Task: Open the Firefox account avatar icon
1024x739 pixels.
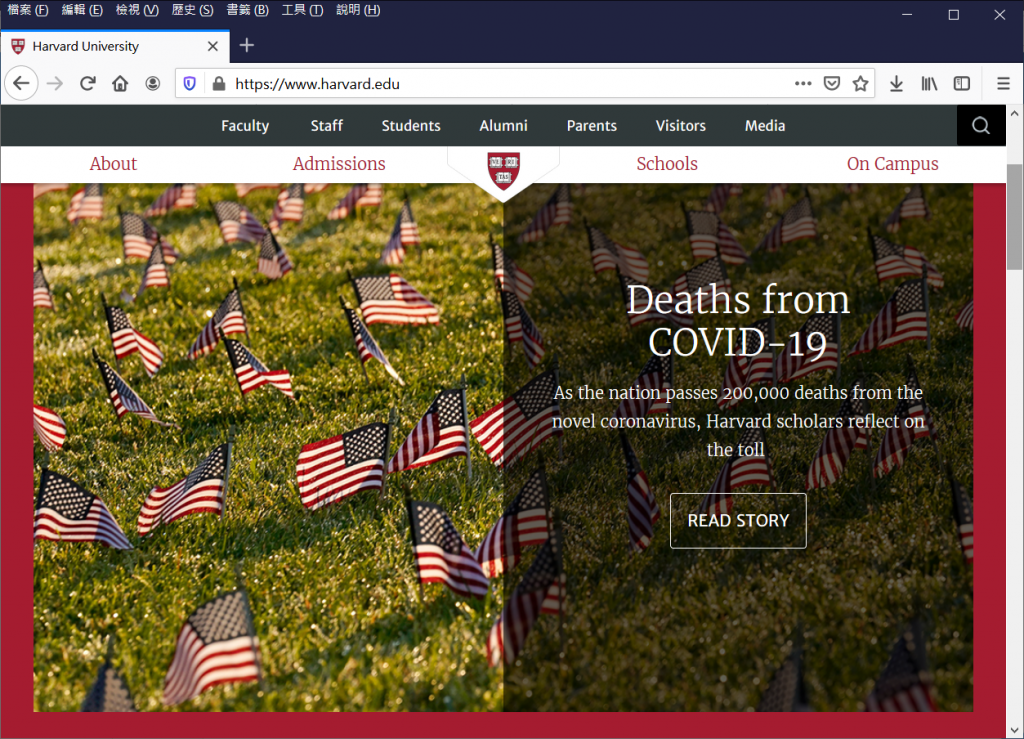Action: [x=153, y=84]
